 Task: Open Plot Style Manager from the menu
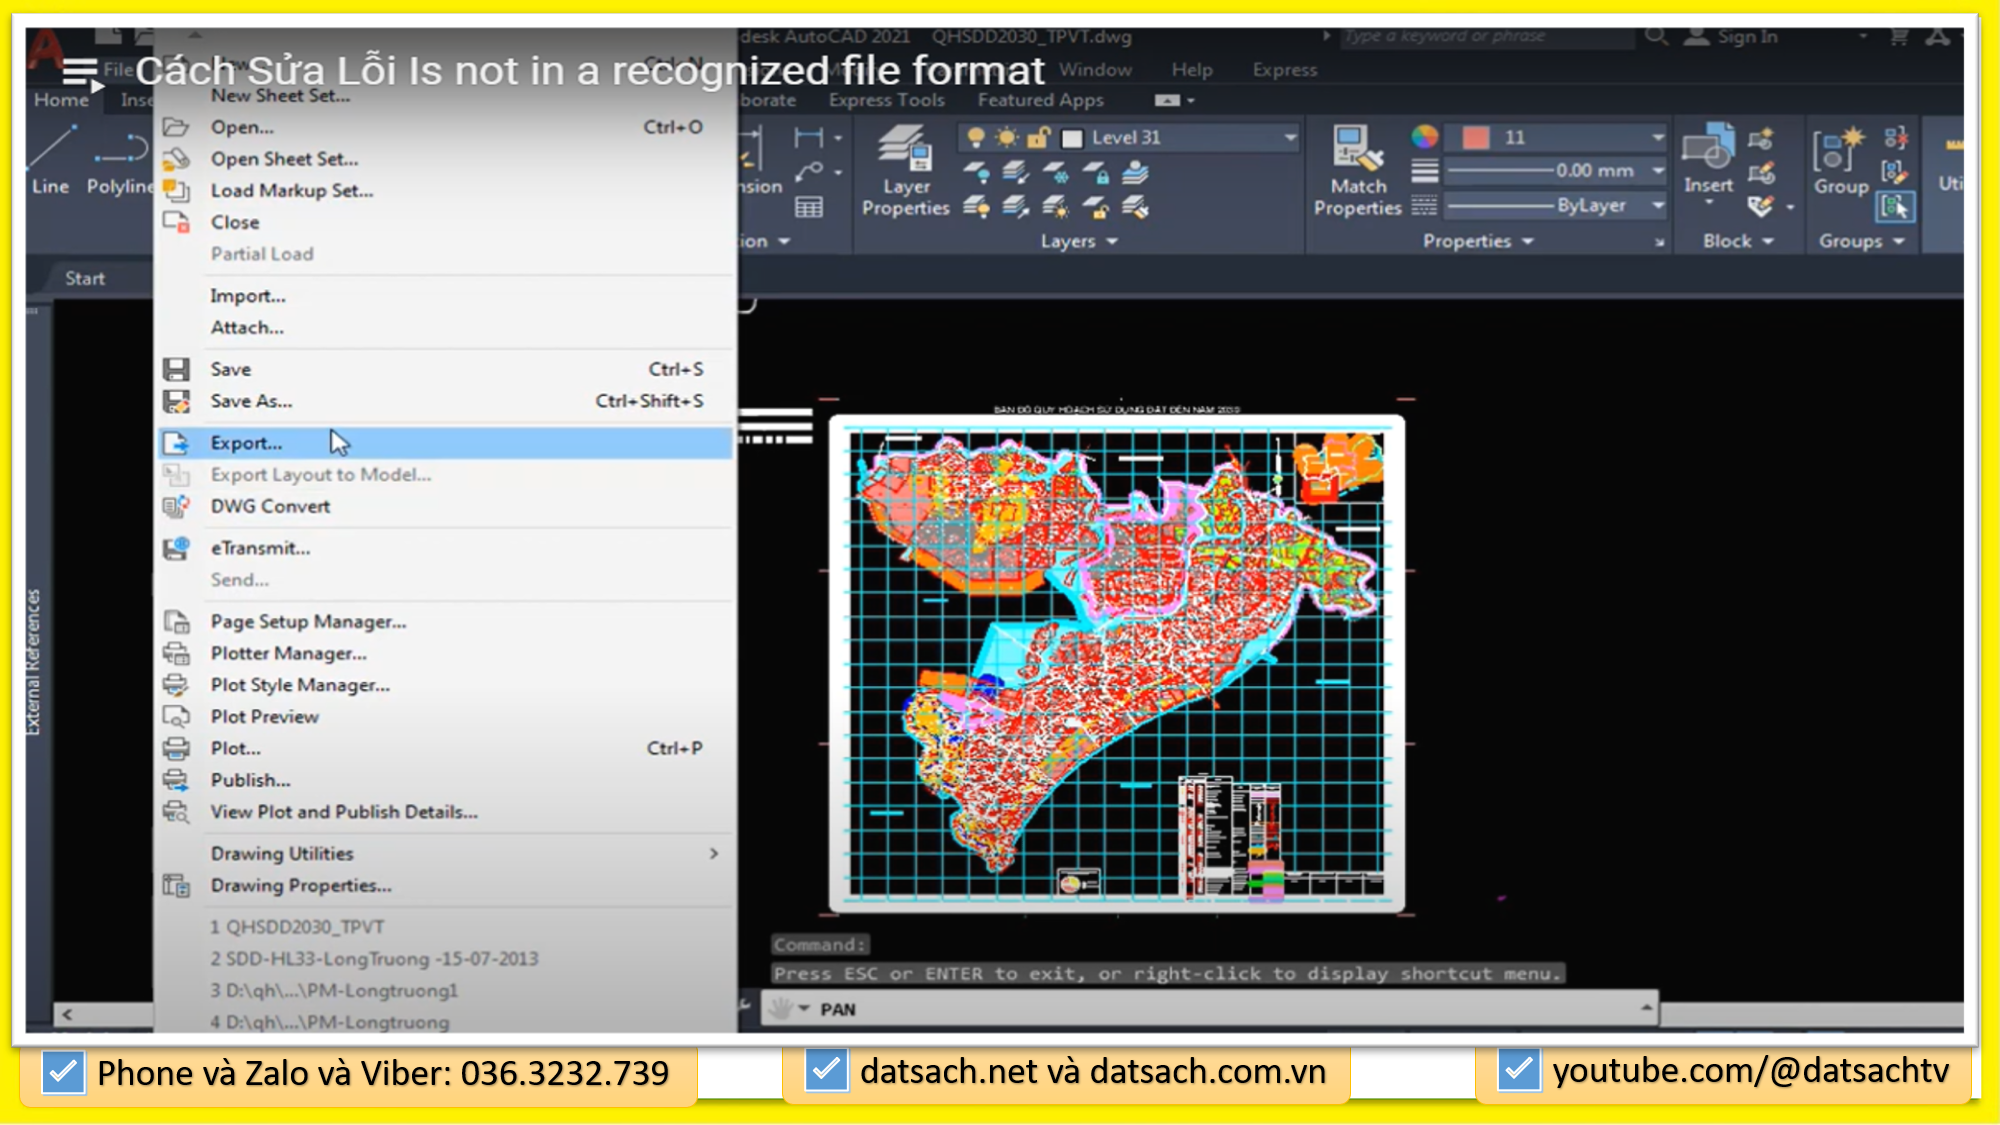[x=299, y=684]
